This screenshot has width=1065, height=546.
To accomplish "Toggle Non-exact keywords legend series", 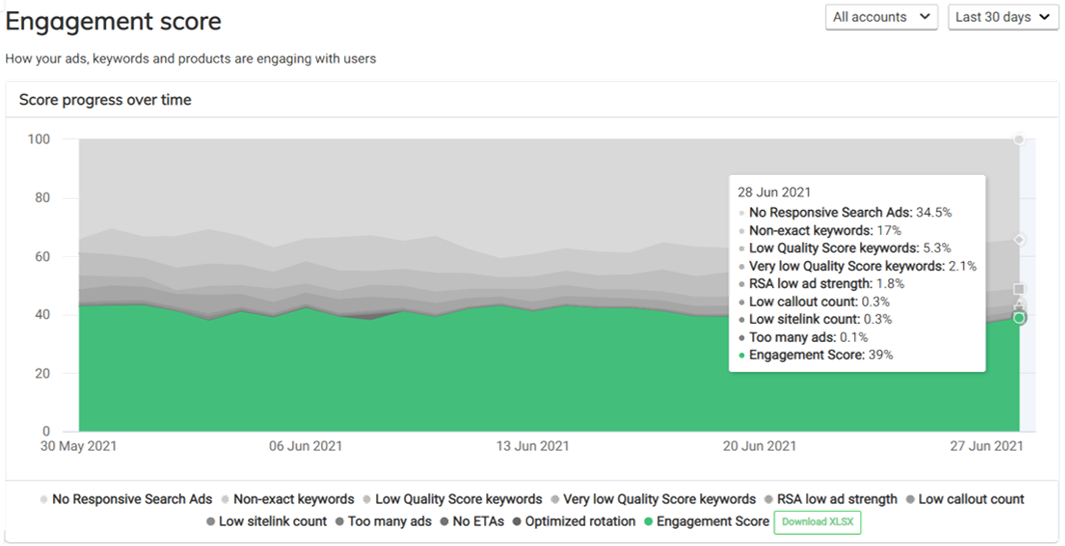I will [293, 499].
